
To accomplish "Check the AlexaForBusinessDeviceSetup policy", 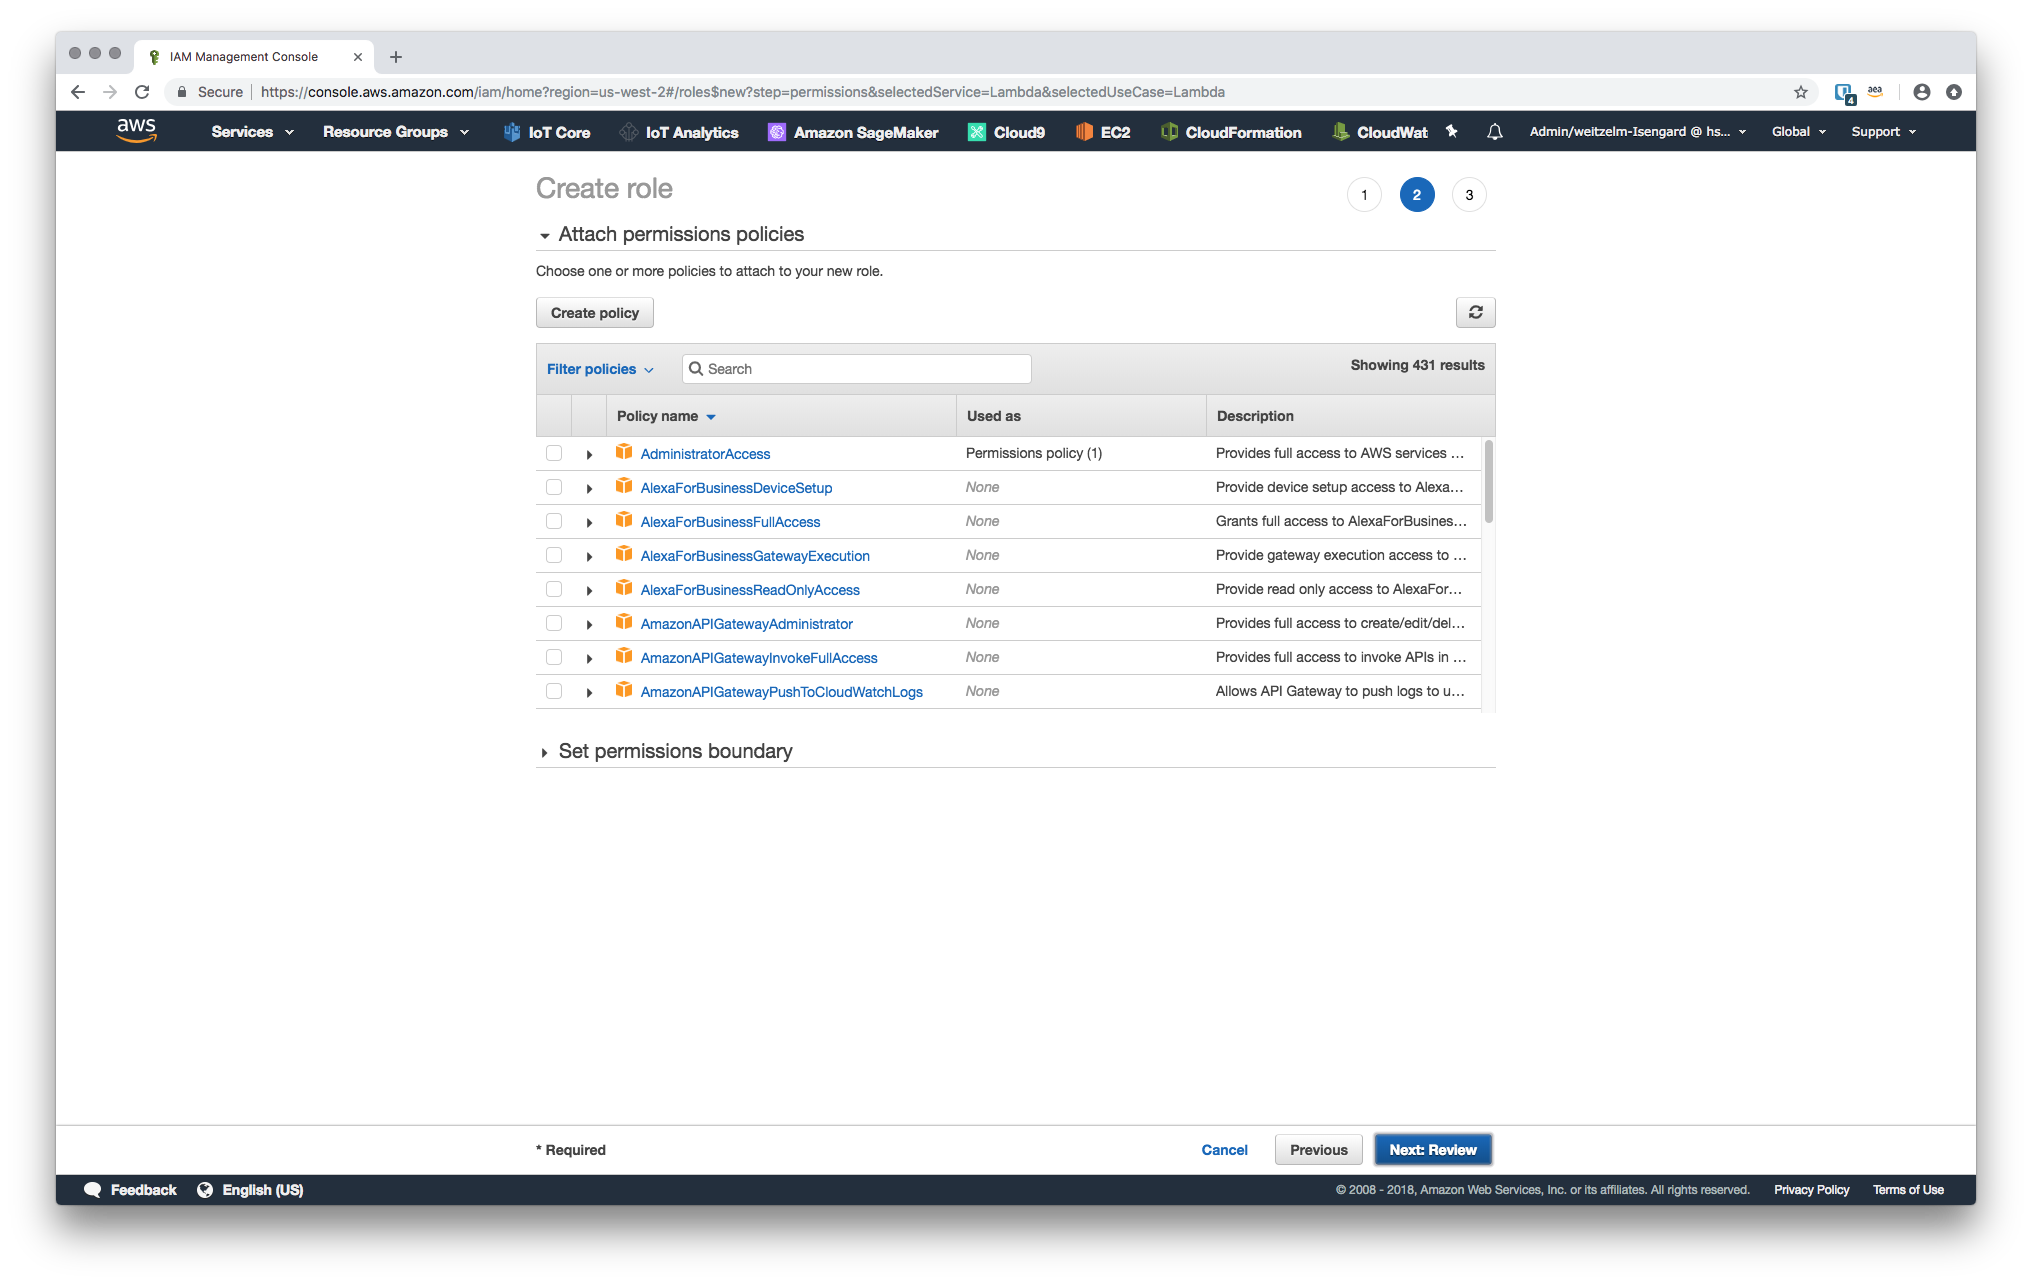I will coord(554,487).
